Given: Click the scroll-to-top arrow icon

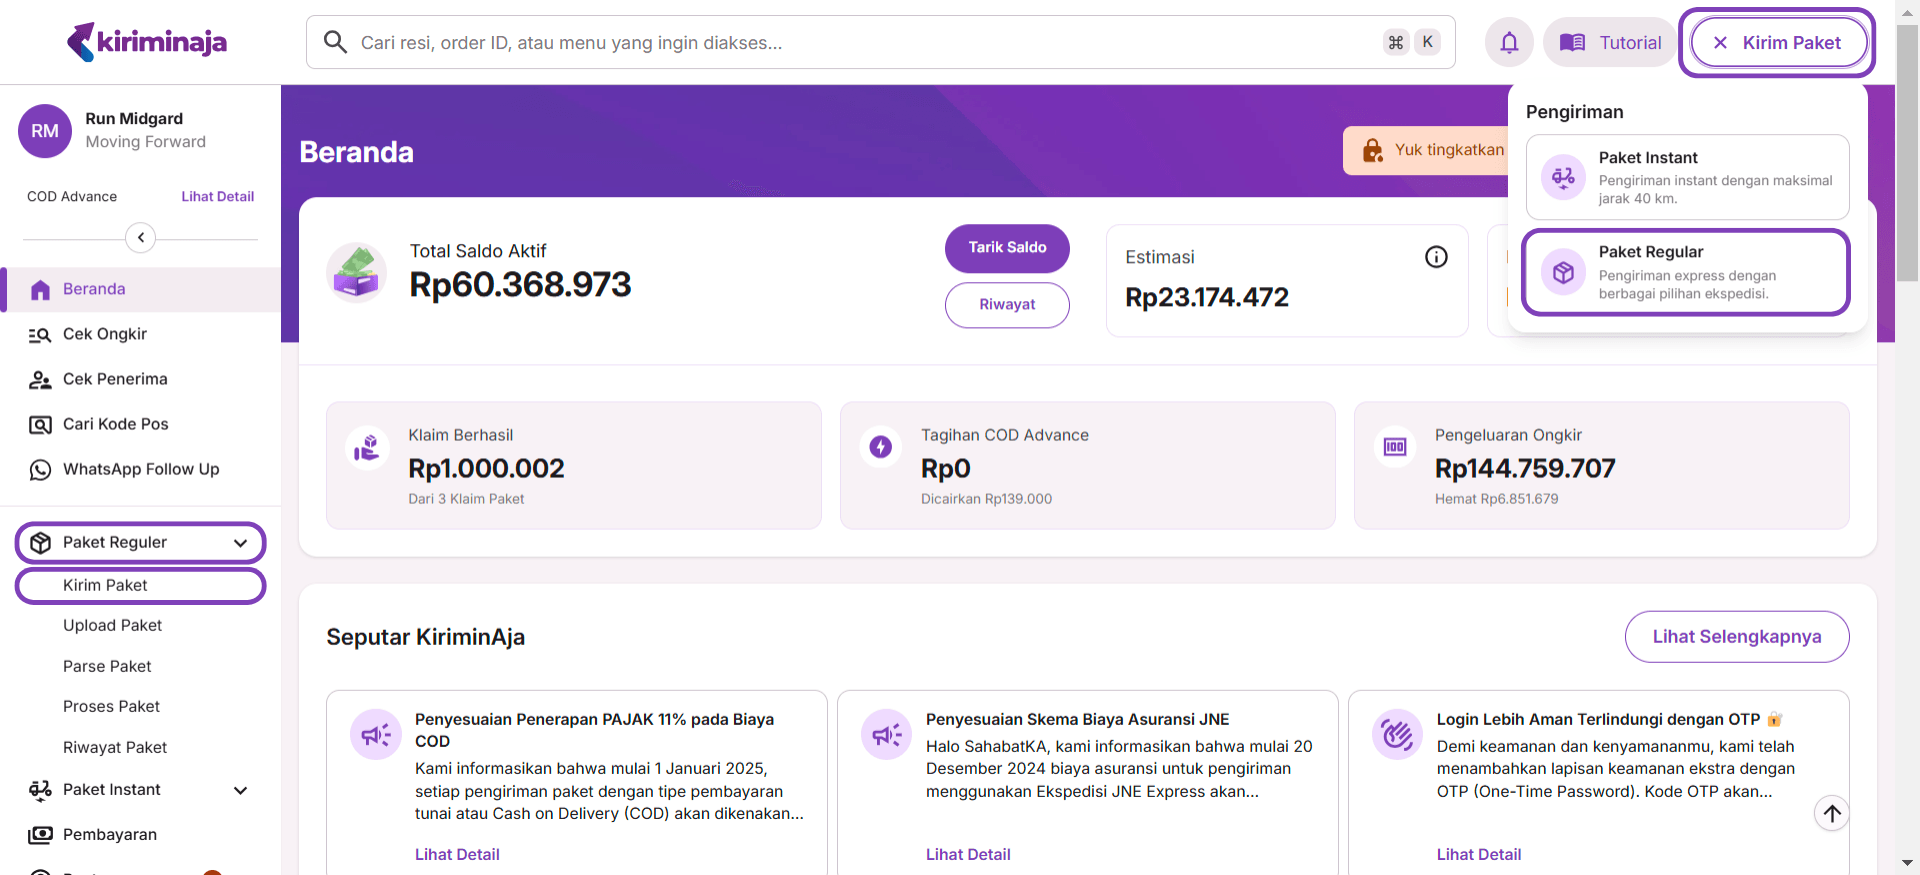Looking at the screenshot, I should pos(1831,814).
